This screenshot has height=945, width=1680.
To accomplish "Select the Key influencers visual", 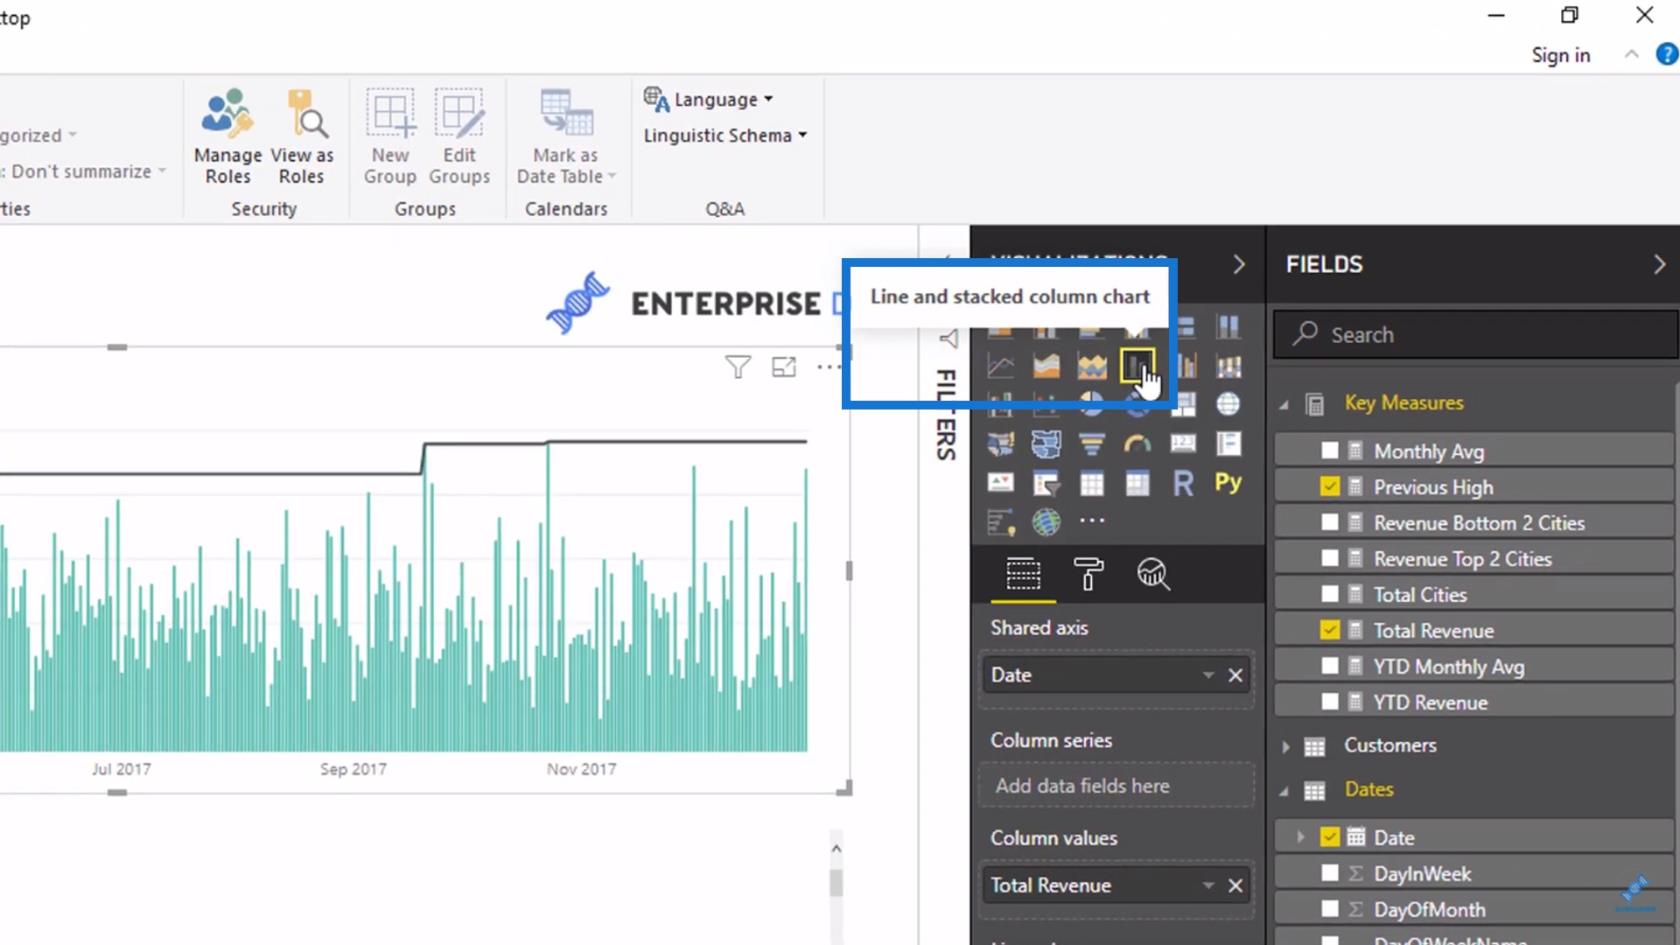I will (1000, 522).
